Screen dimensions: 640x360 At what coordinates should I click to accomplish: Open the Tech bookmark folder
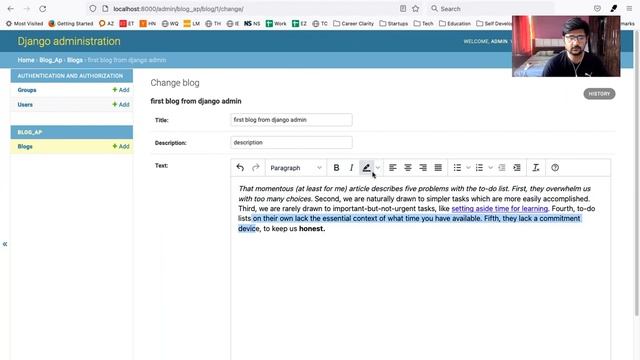[x=423, y=24]
